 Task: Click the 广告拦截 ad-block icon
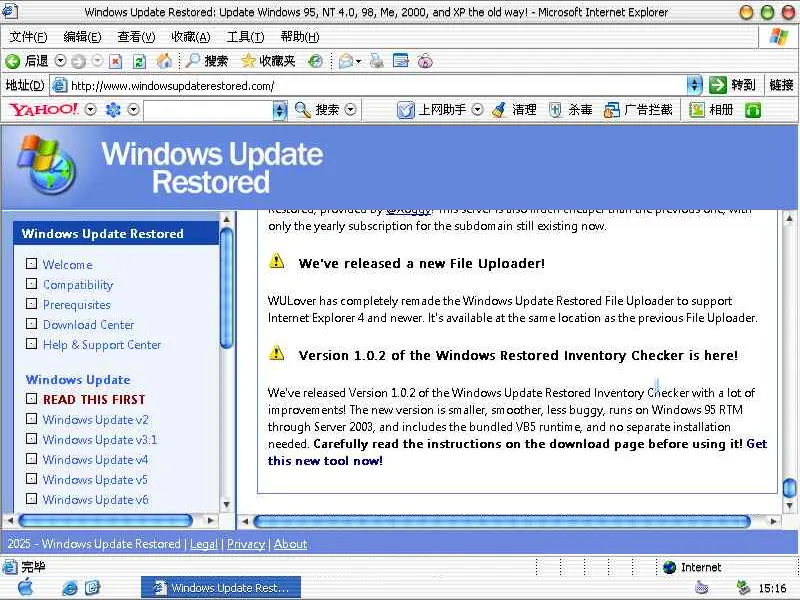click(x=611, y=110)
